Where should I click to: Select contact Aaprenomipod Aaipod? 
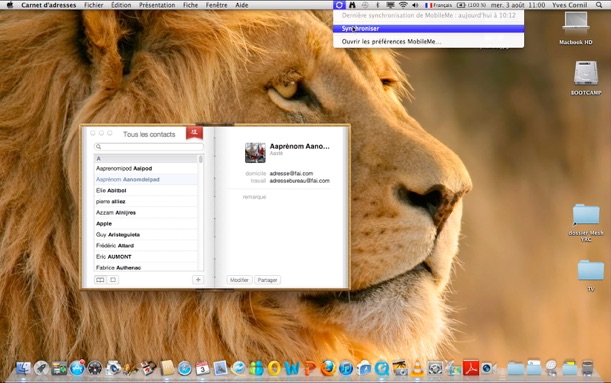(x=146, y=168)
